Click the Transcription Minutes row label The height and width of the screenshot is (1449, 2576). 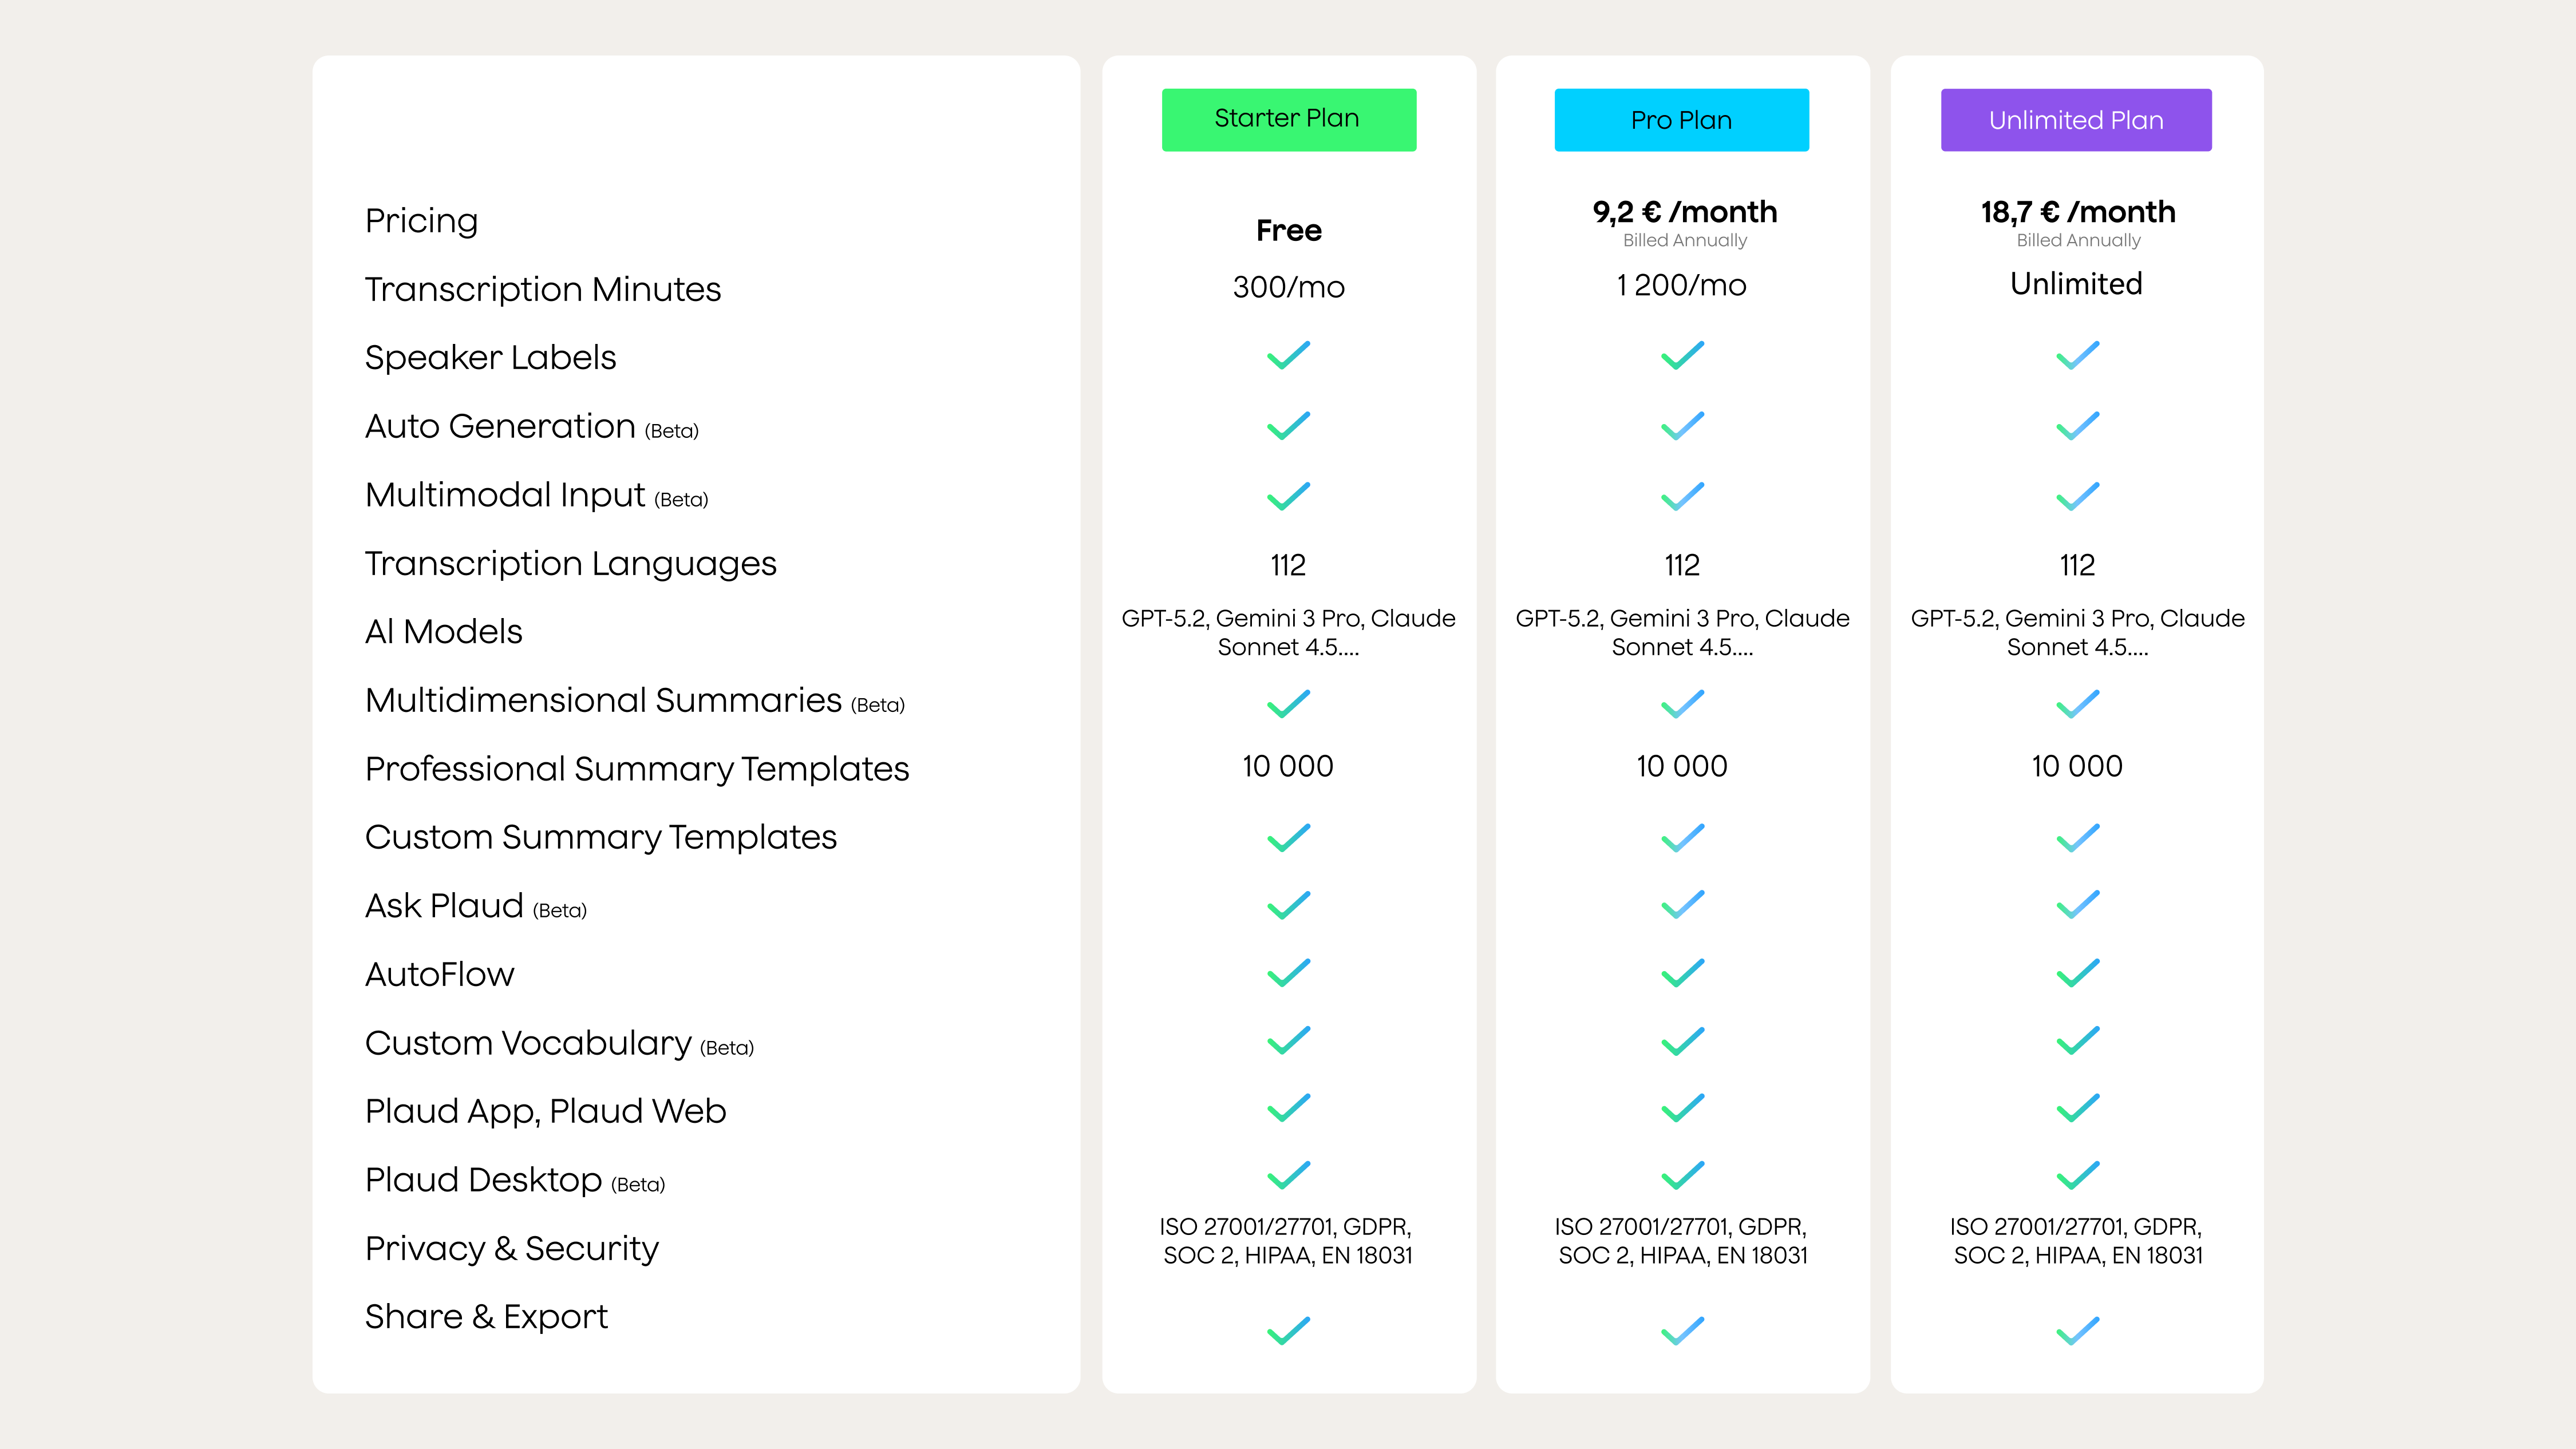(542, 289)
